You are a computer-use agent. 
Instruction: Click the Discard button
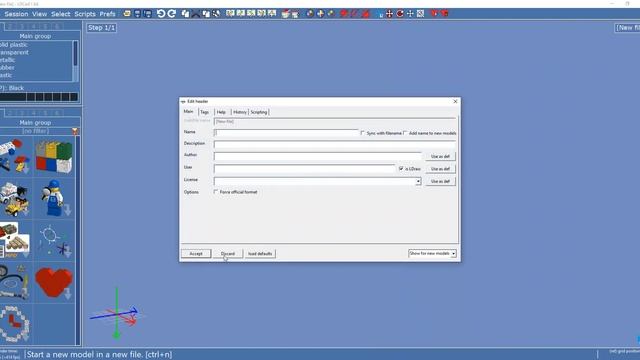(x=228, y=253)
